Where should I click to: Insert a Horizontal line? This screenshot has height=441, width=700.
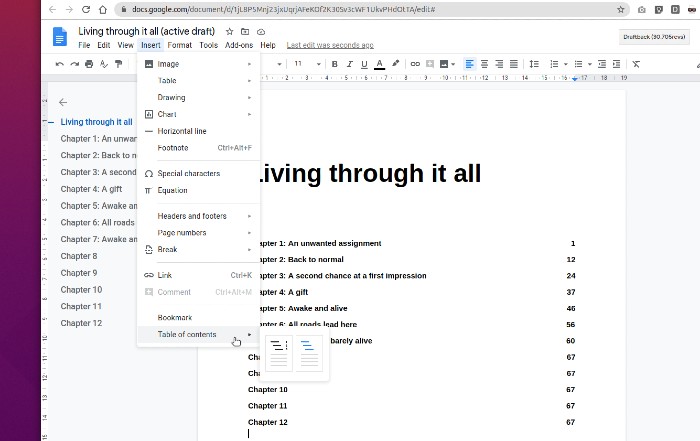click(x=198, y=131)
